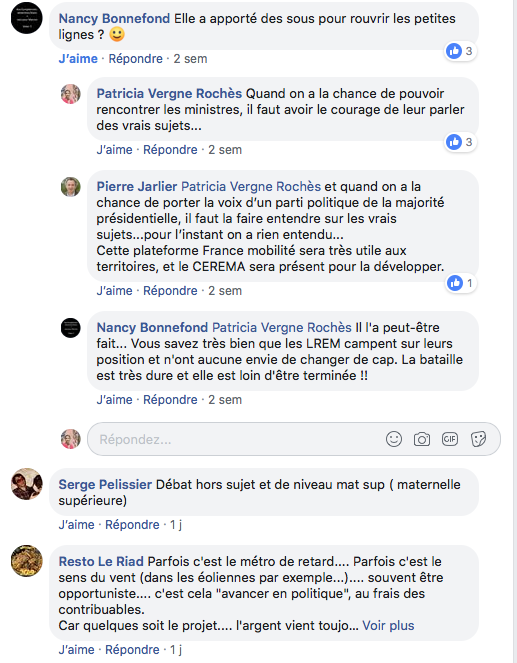Like Serge Pelissier's comment
This screenshot has height=663, width=517.
tap(76, 525)
